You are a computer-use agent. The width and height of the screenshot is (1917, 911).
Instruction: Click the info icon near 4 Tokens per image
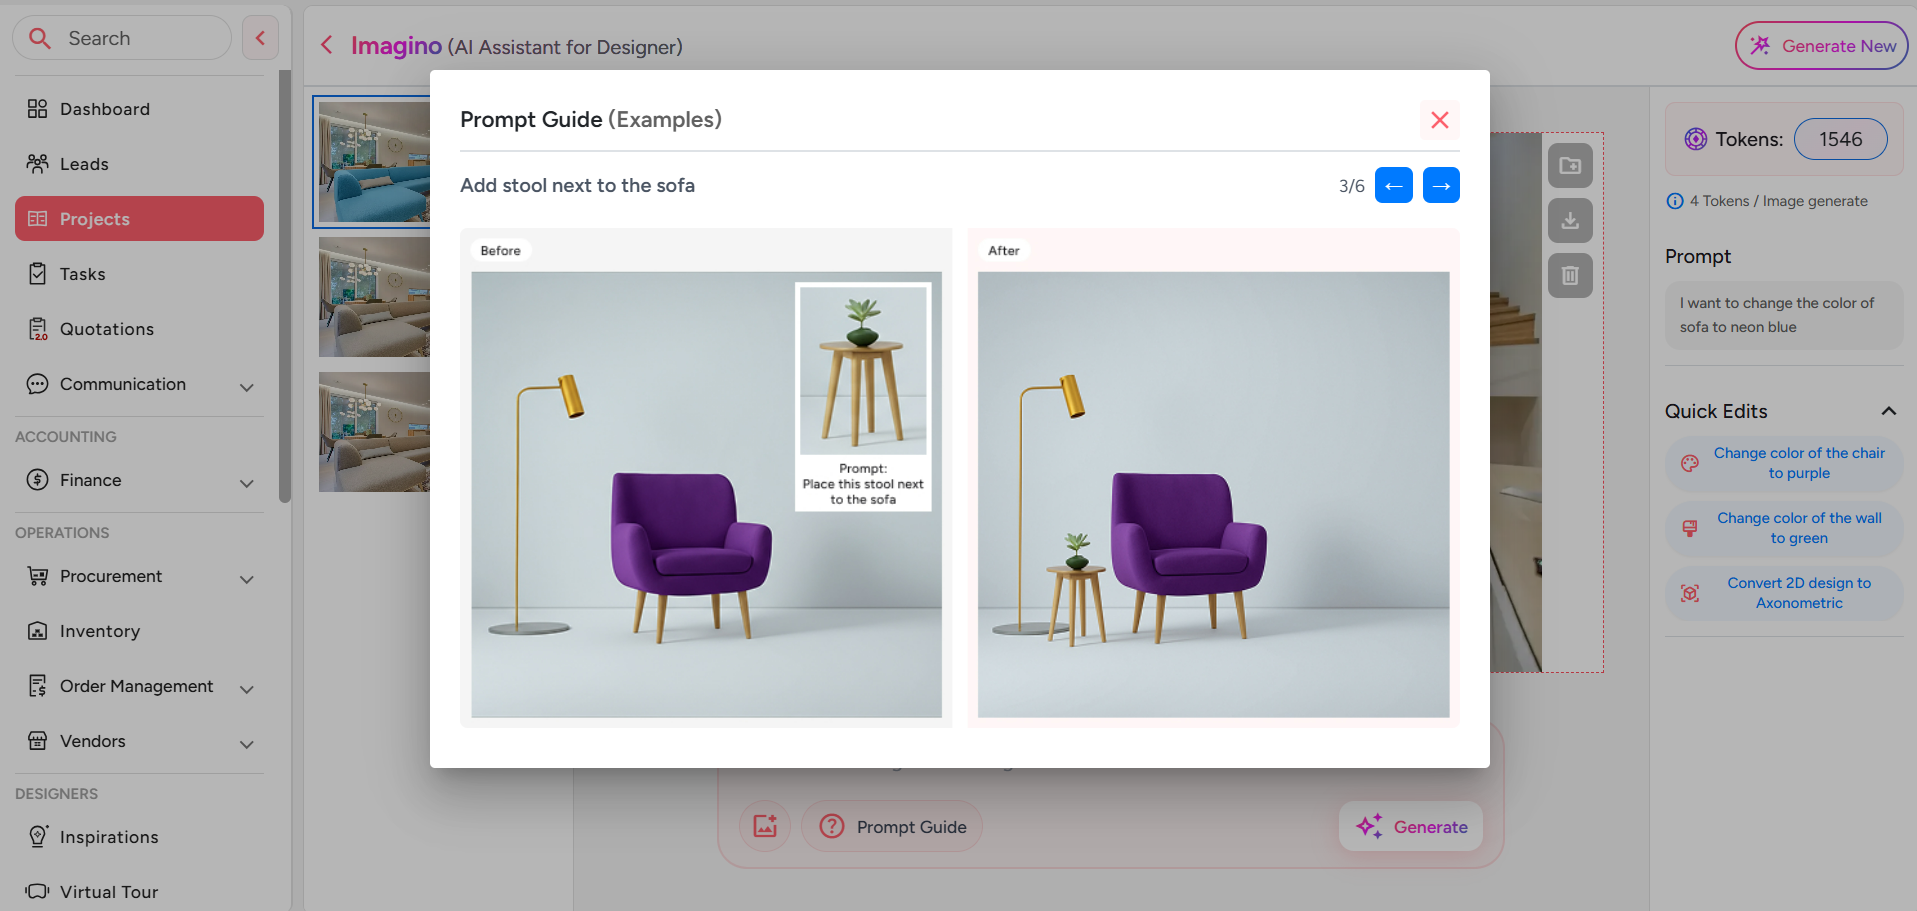point(1675,201)
